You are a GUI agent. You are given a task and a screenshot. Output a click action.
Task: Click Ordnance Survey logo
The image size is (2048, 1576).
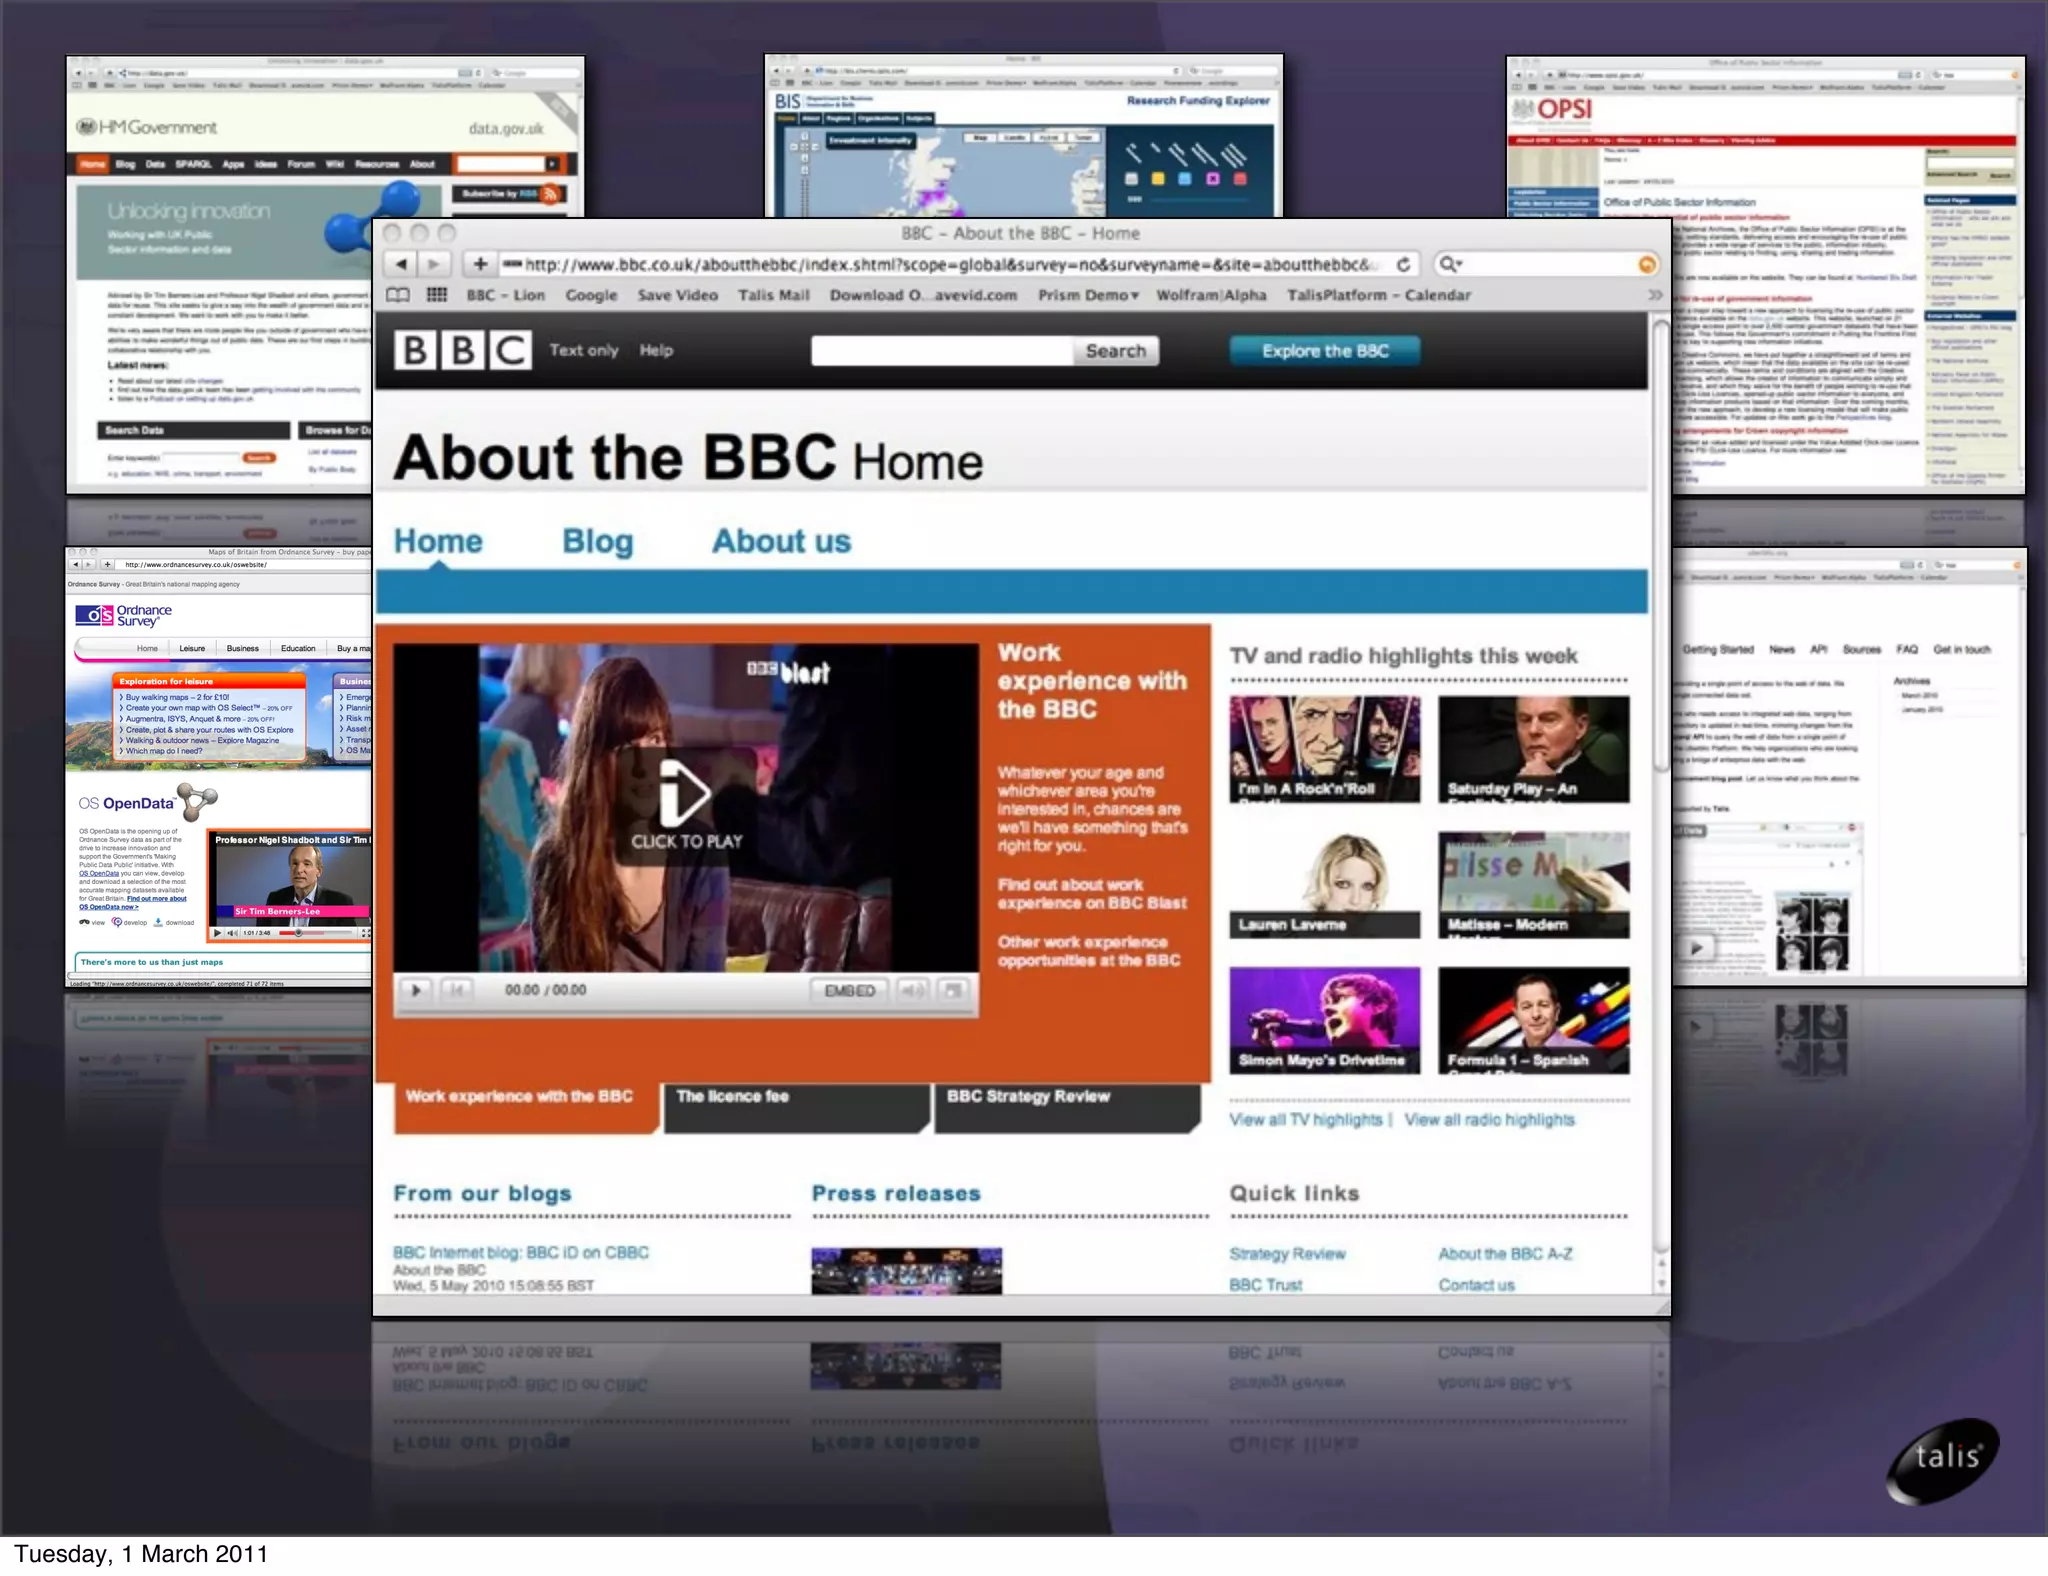(124, 615)
